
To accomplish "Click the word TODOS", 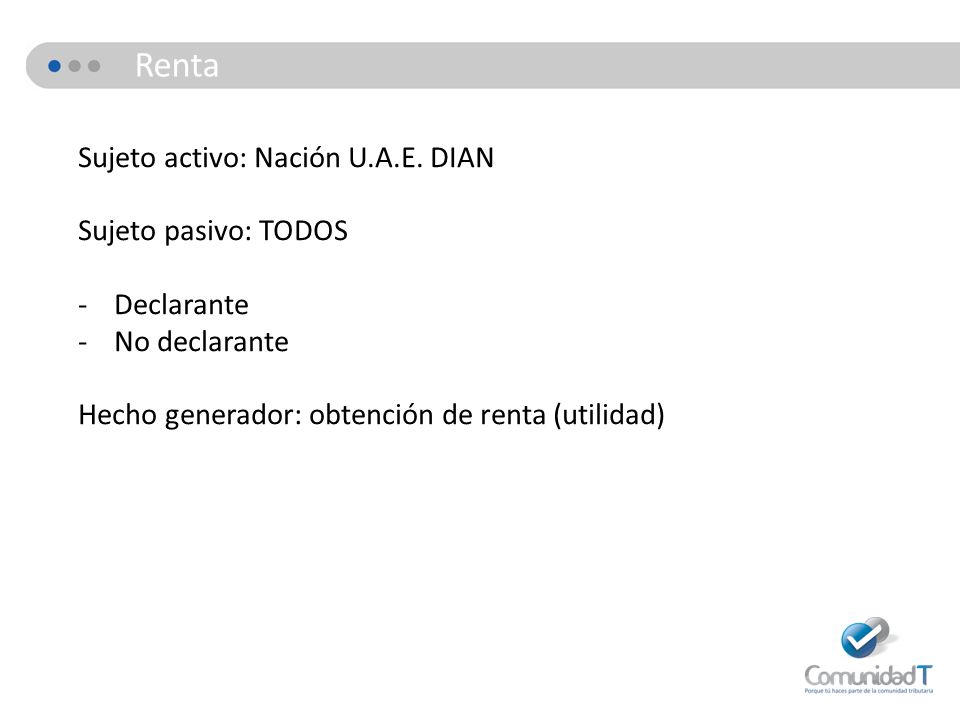I will point(304,231).
